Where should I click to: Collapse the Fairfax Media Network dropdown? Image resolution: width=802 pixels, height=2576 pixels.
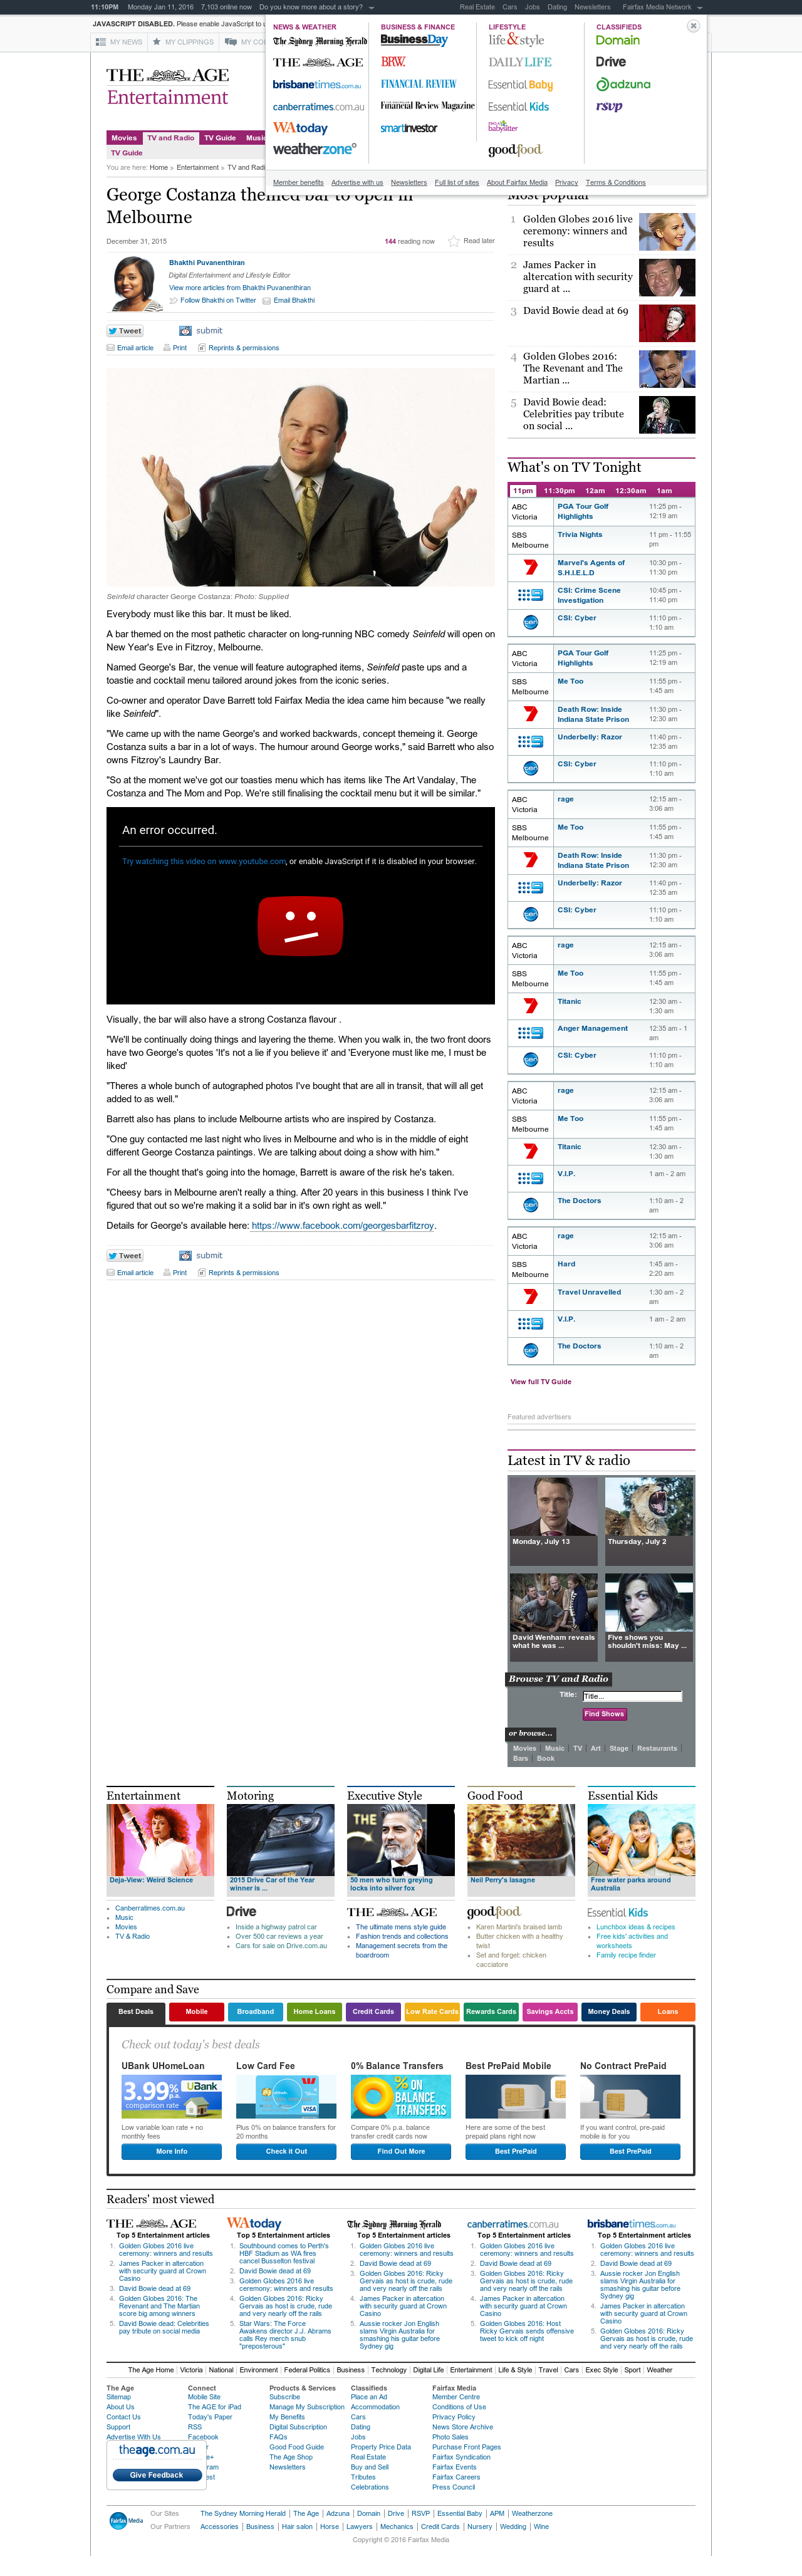coord(699,7)
